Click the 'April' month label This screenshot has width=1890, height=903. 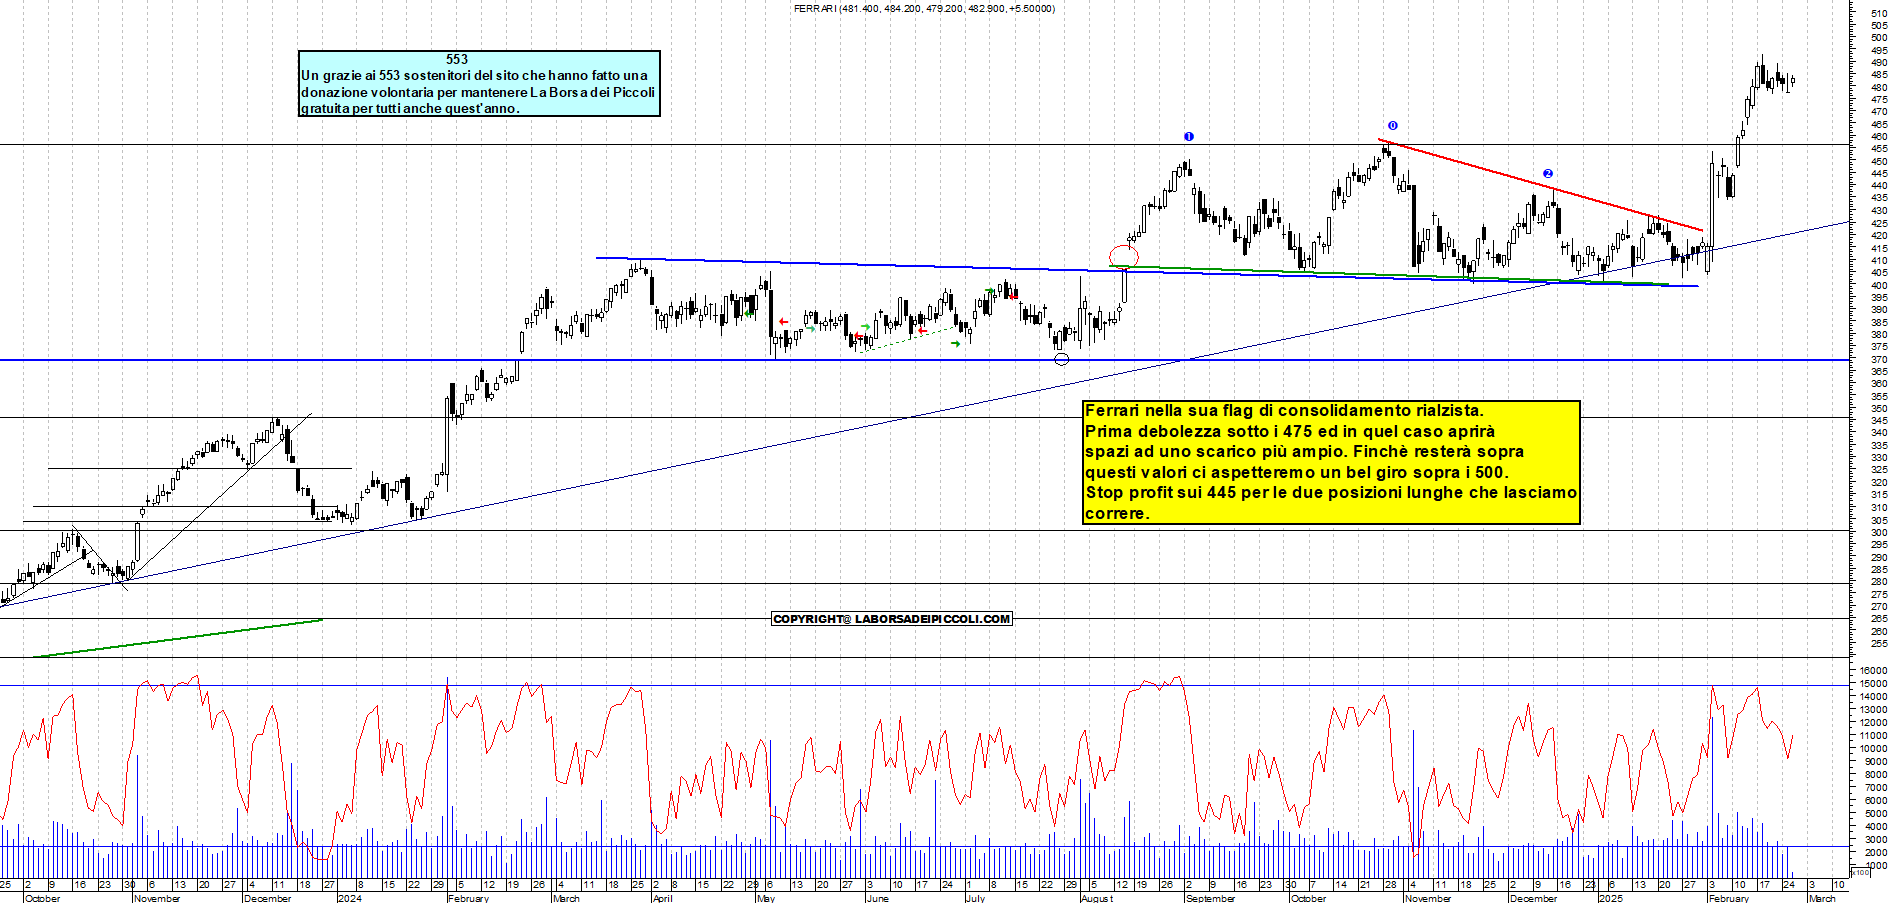tap(662, 898)
